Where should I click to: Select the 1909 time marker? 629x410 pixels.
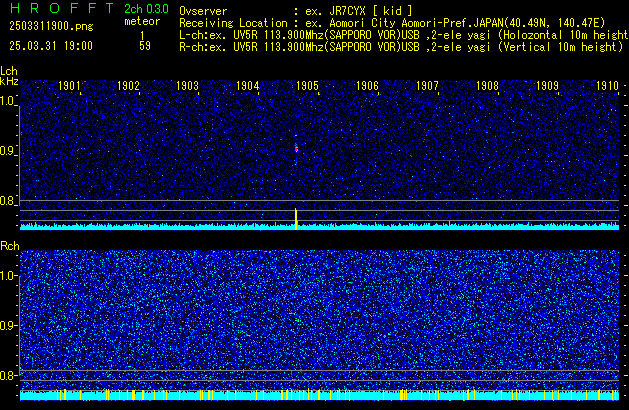coord(547,86)
